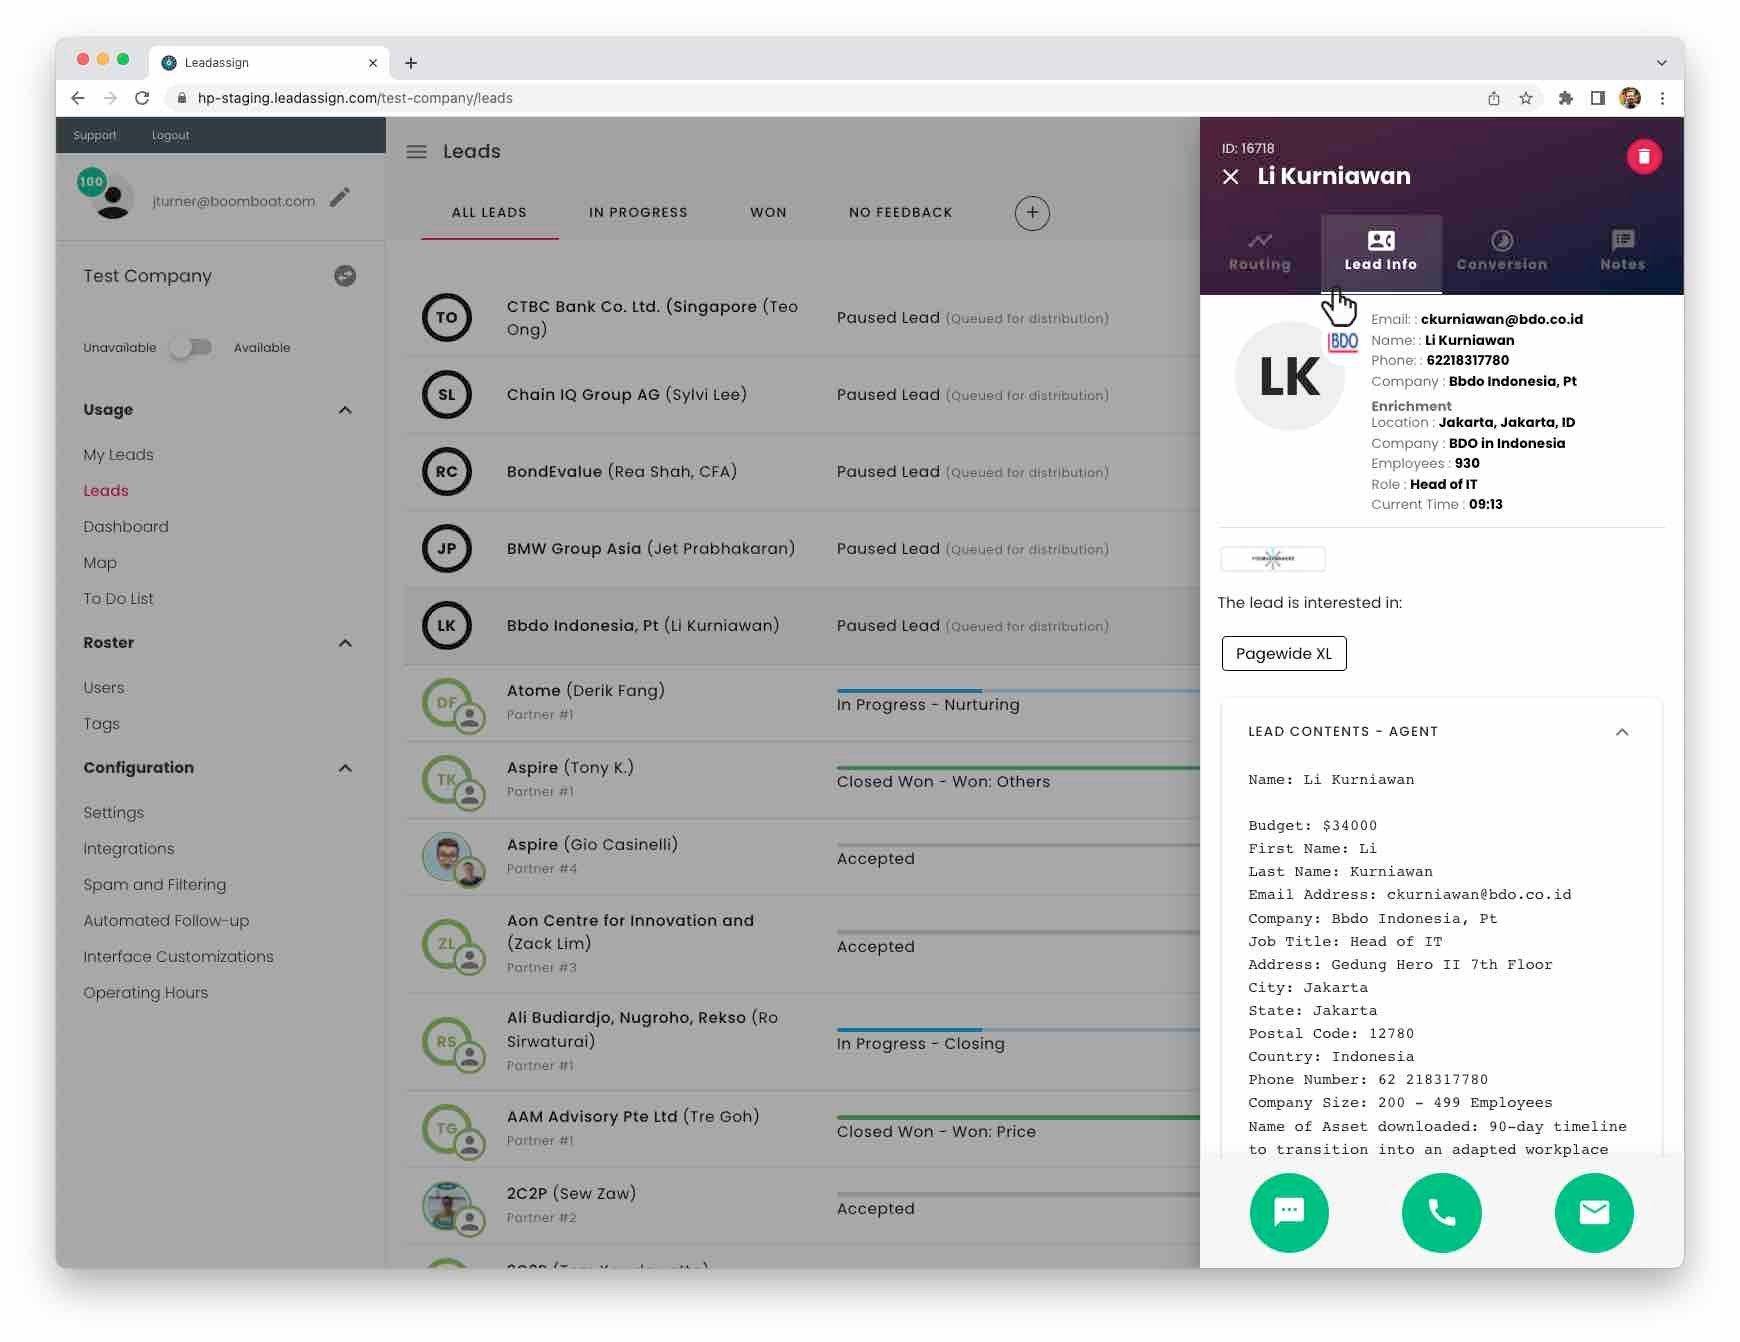Collapse the Lead Contents - Agent section
Screen dimensions: 1740x1342
[x=1622, y=732]
